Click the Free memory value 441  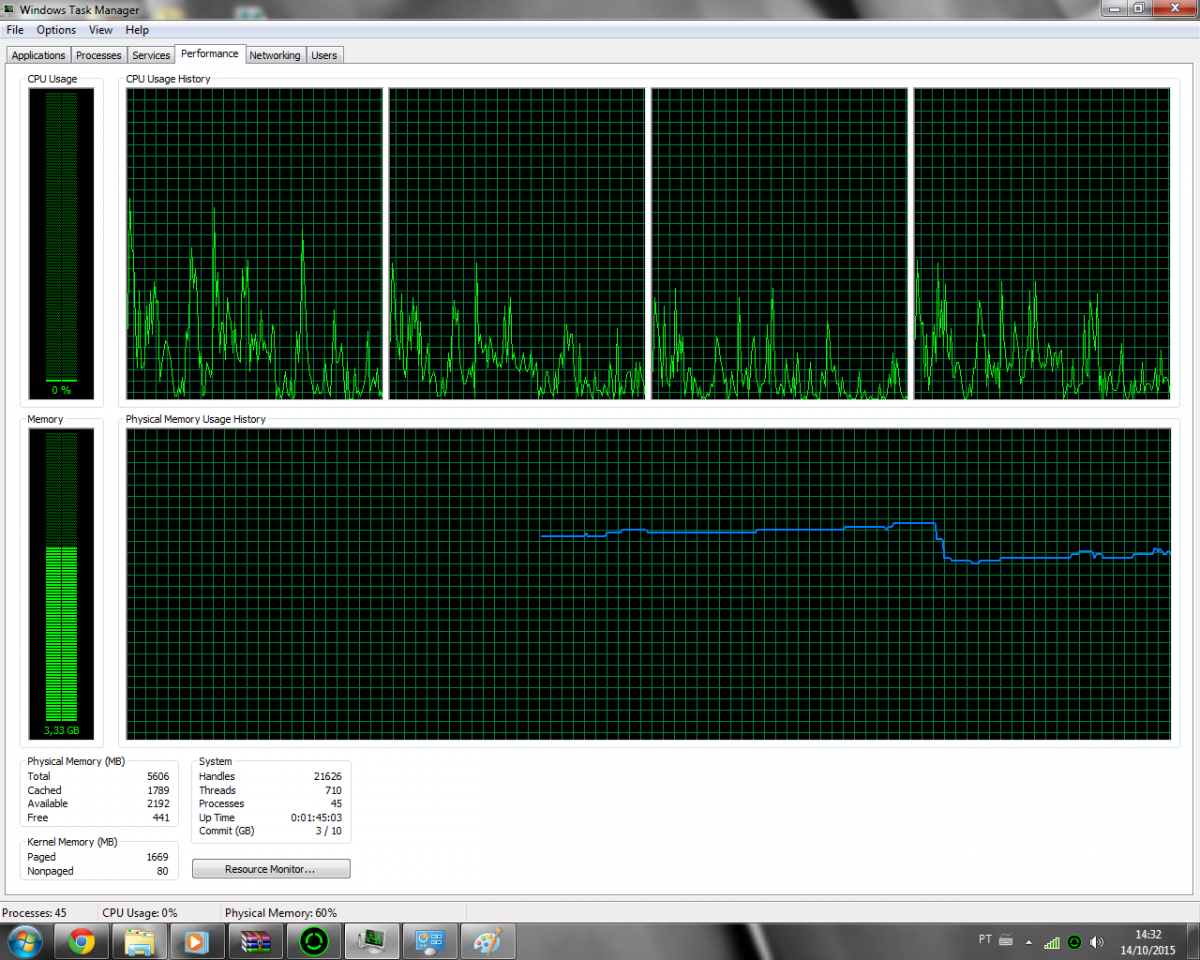(161, 817)
